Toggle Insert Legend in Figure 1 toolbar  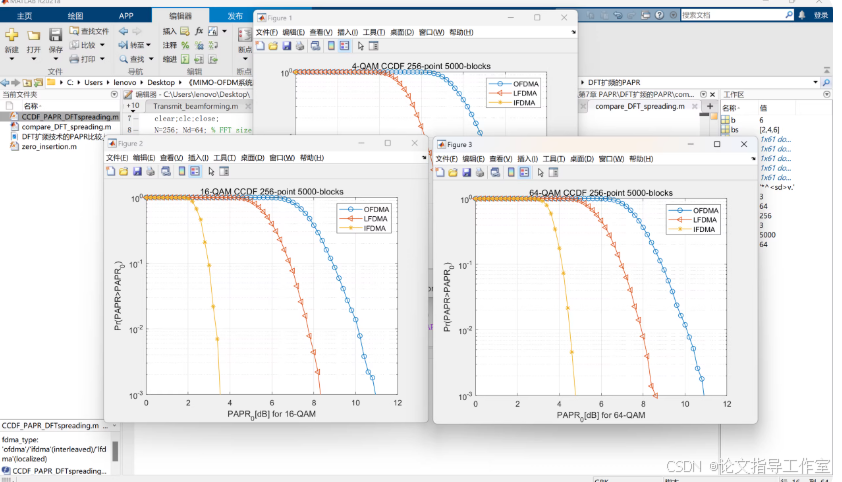[344, 46]
